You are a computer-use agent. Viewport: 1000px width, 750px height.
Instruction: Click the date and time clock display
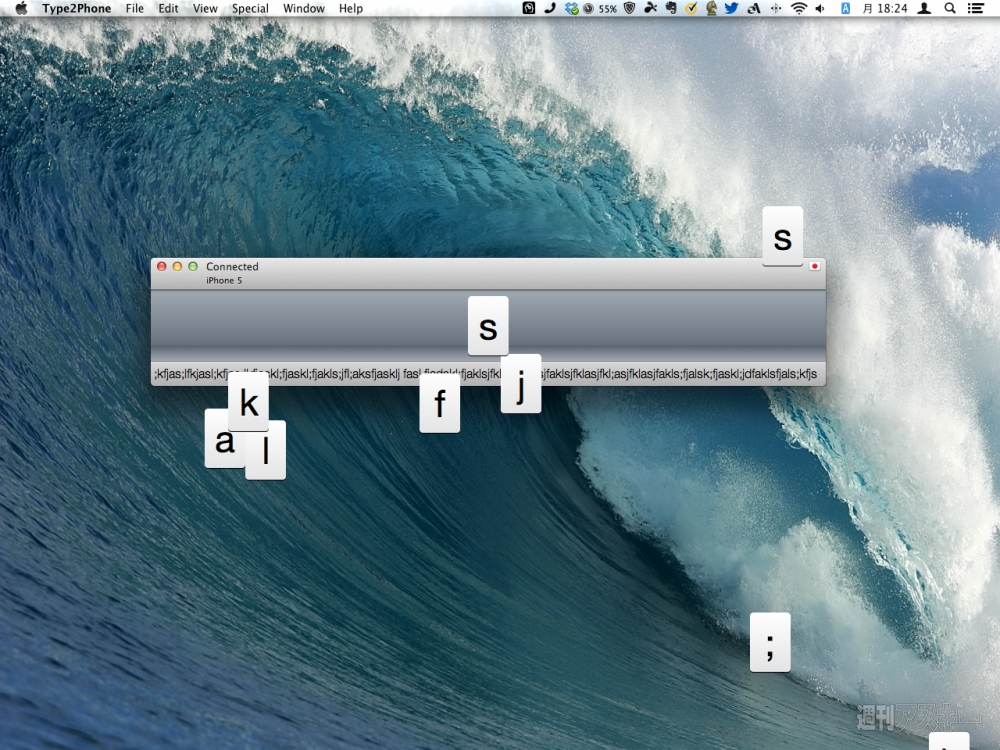coord(884,8)
